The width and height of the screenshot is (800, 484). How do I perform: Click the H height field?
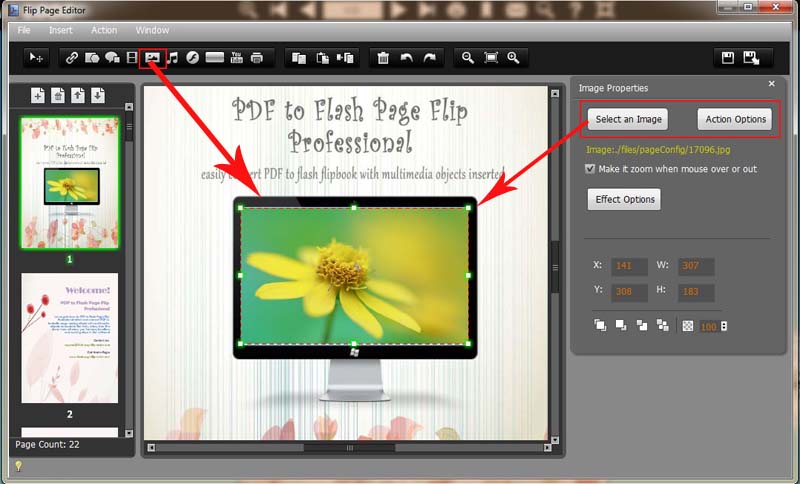[696, 292]
